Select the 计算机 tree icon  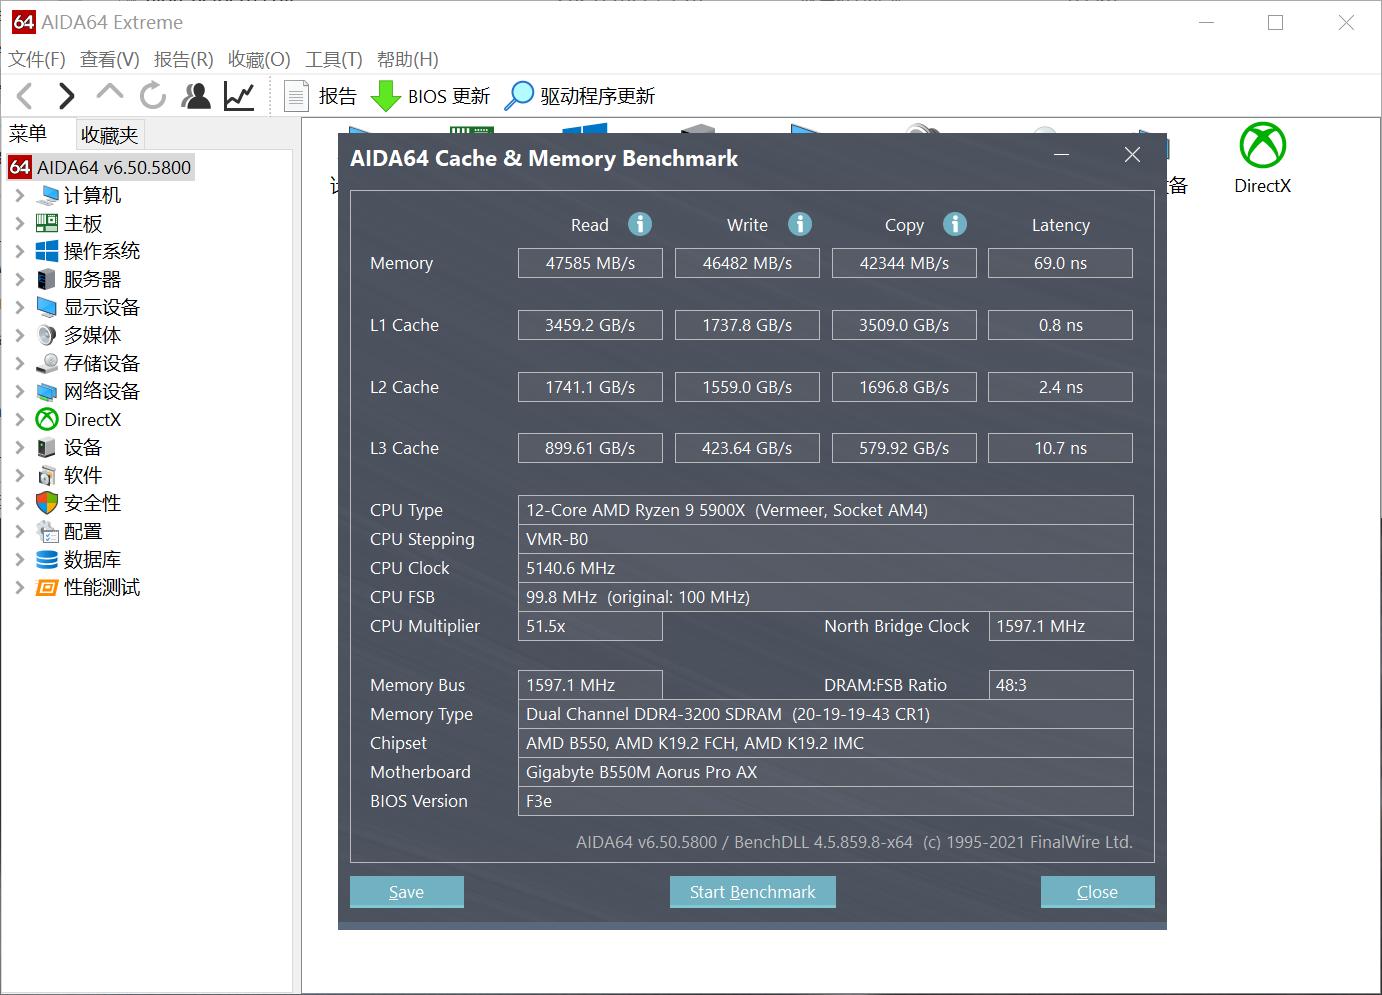47,195
